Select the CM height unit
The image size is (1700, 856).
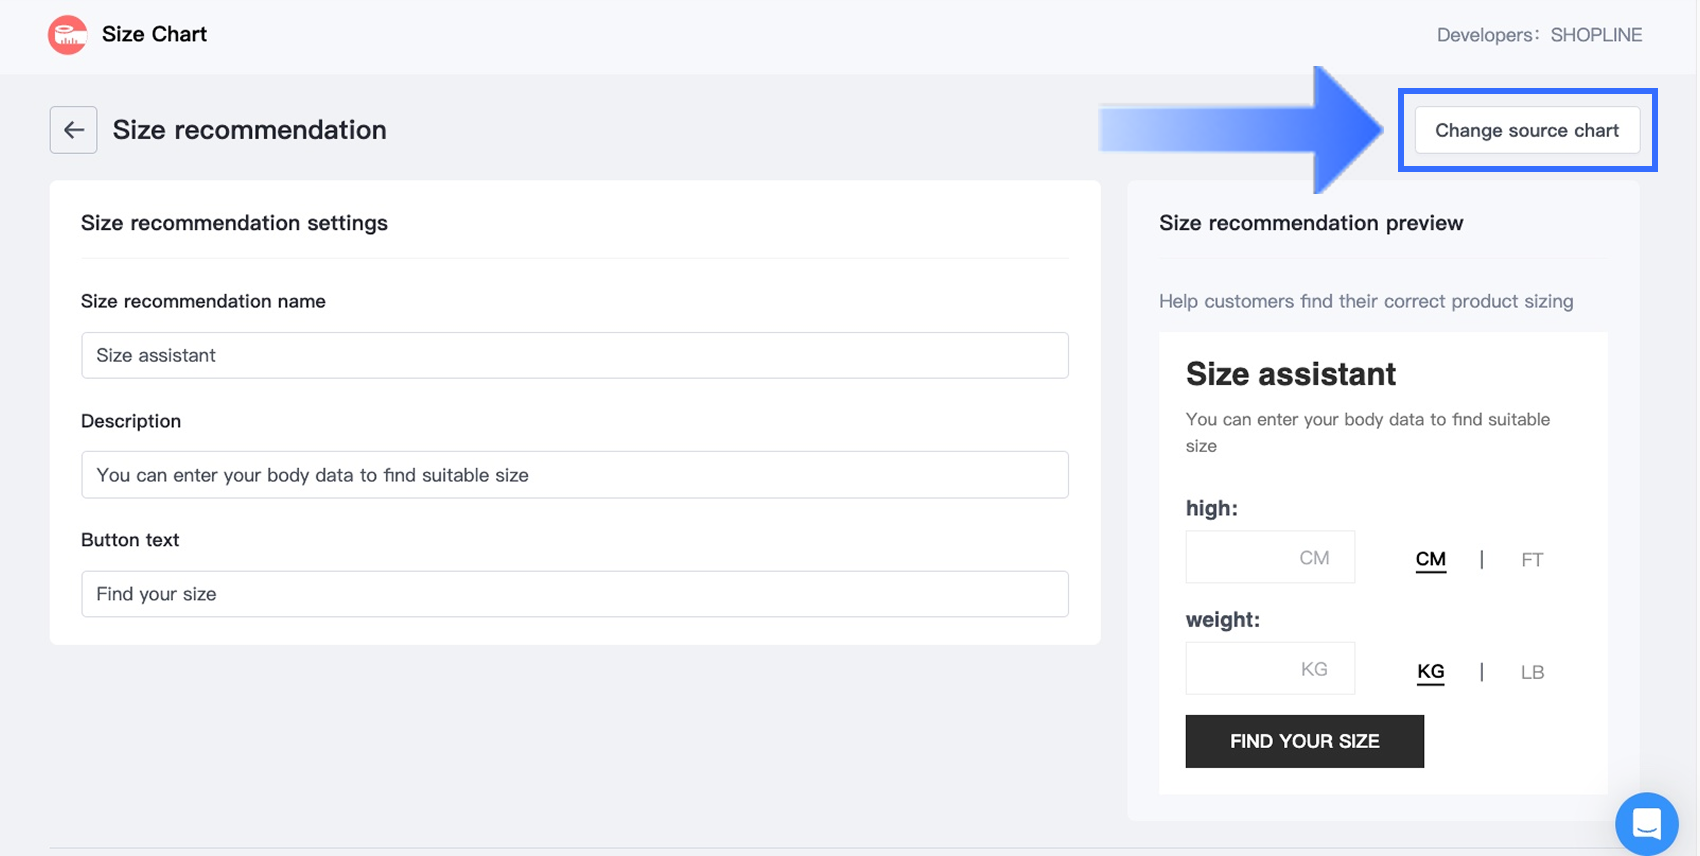coord(1430,559)
